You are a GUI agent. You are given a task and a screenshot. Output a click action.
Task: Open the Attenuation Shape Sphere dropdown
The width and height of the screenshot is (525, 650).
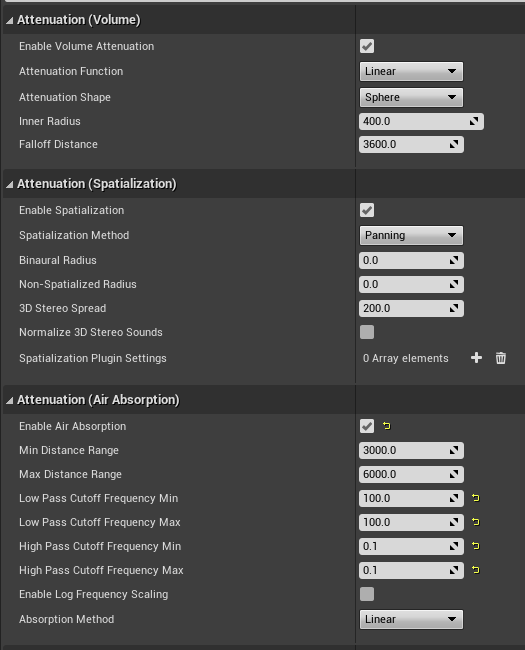click(x=411, y=97)
